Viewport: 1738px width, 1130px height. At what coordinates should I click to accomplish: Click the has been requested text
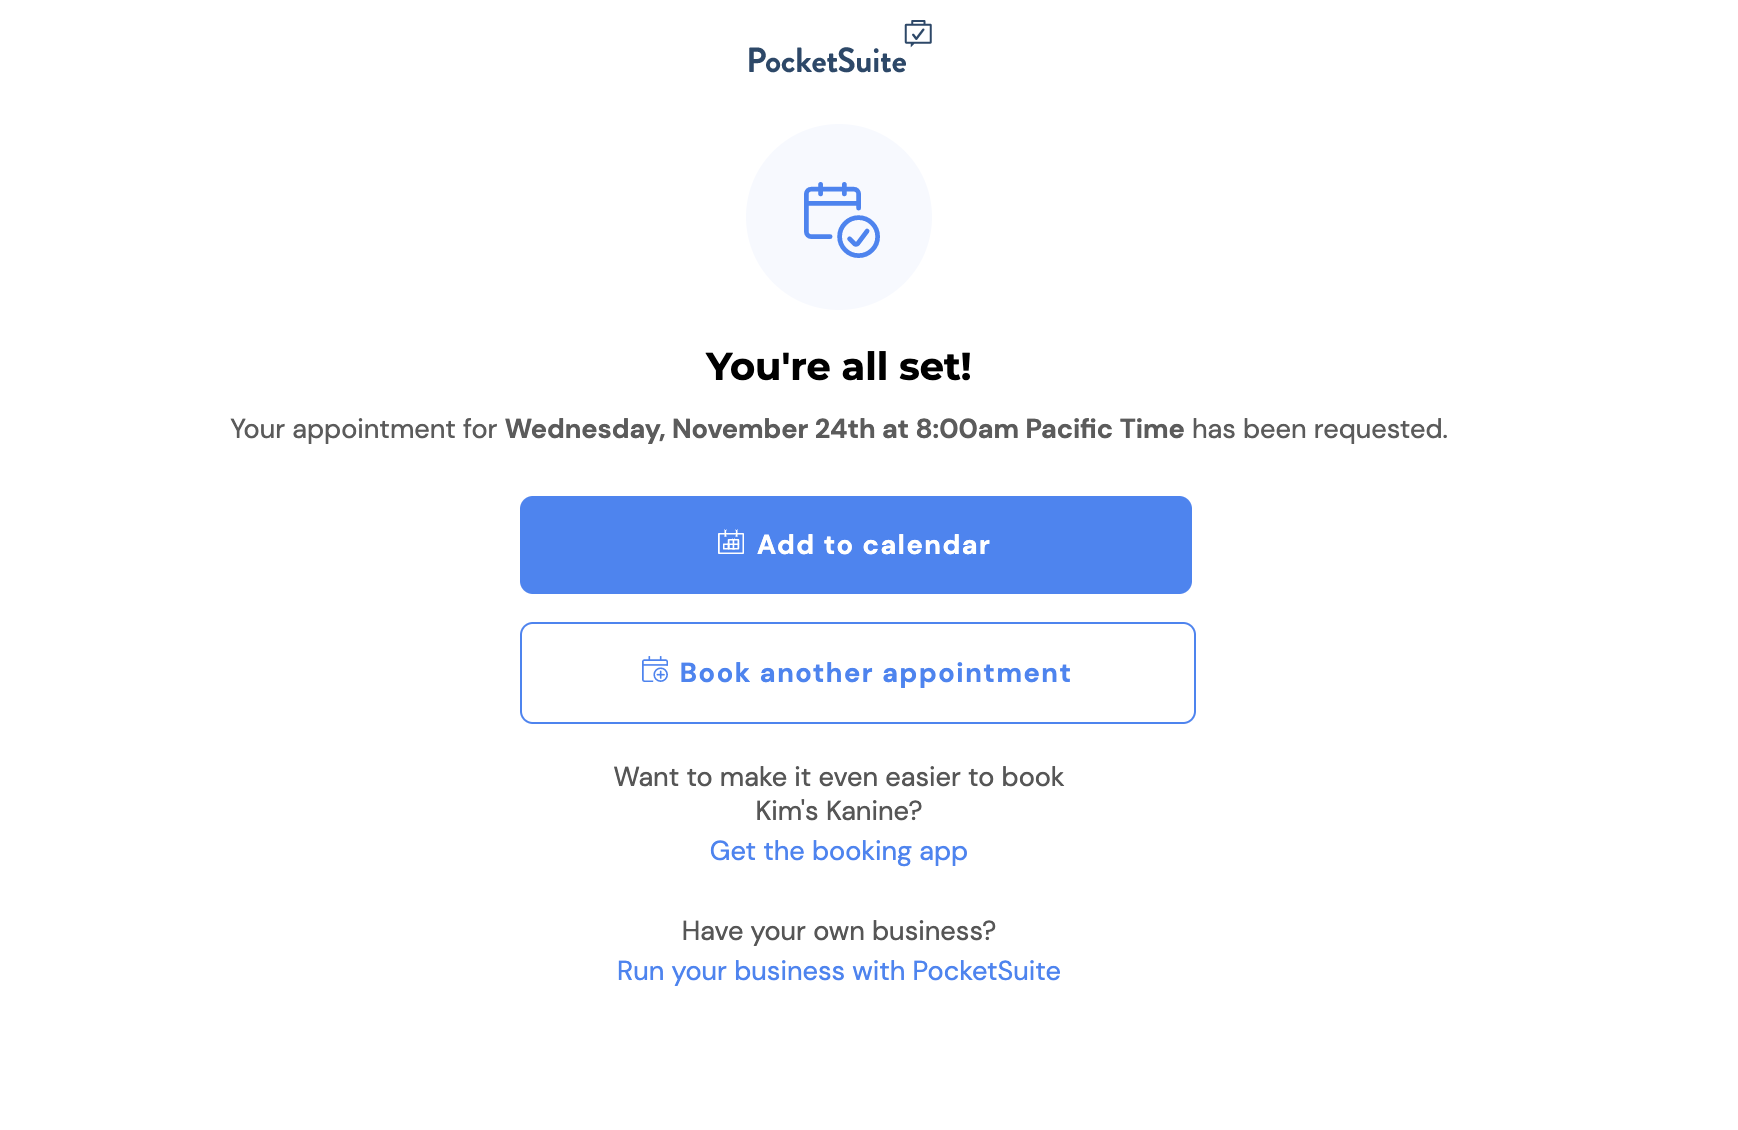1320,429
